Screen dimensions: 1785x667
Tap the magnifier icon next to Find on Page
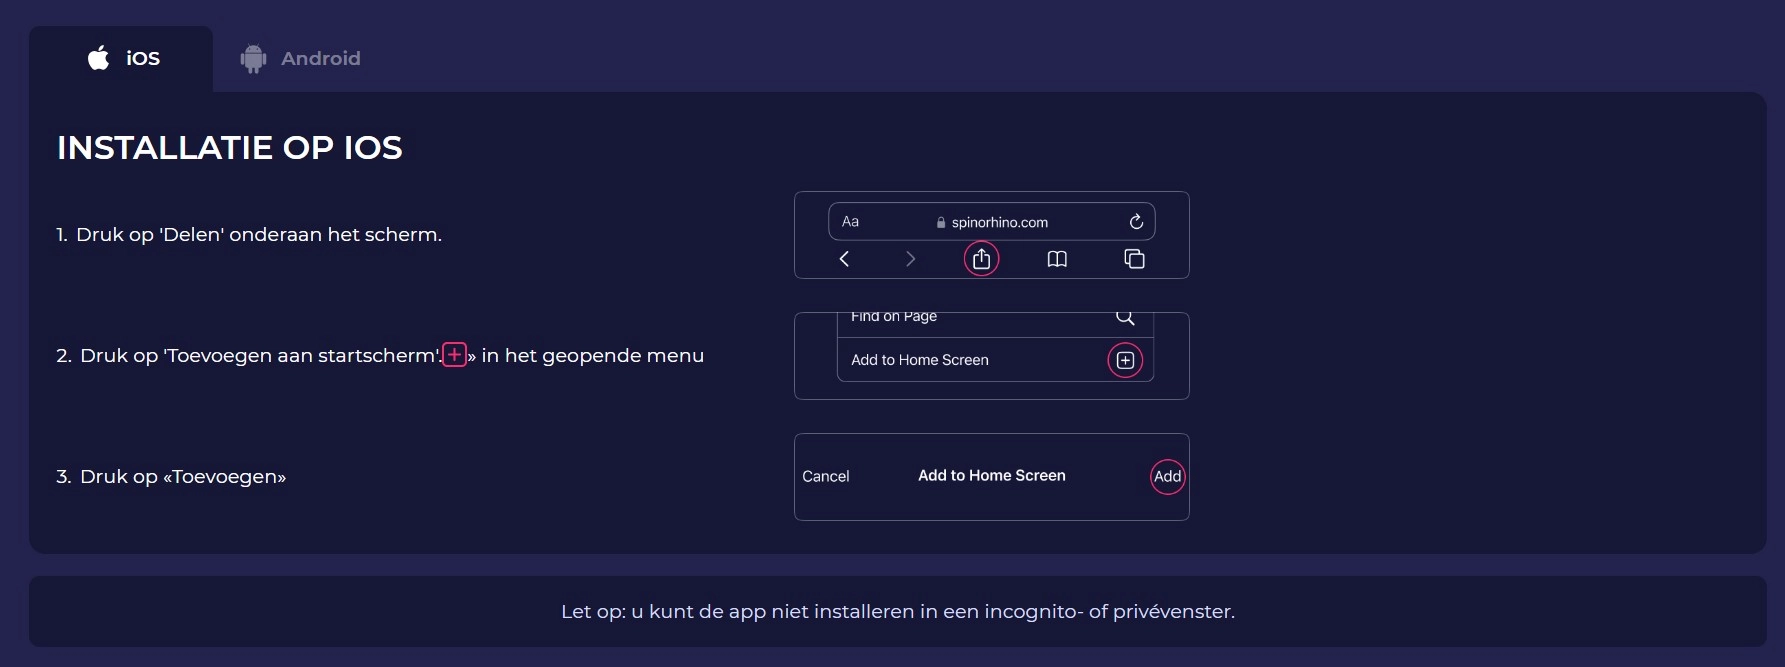click(x=1125, y=317)
